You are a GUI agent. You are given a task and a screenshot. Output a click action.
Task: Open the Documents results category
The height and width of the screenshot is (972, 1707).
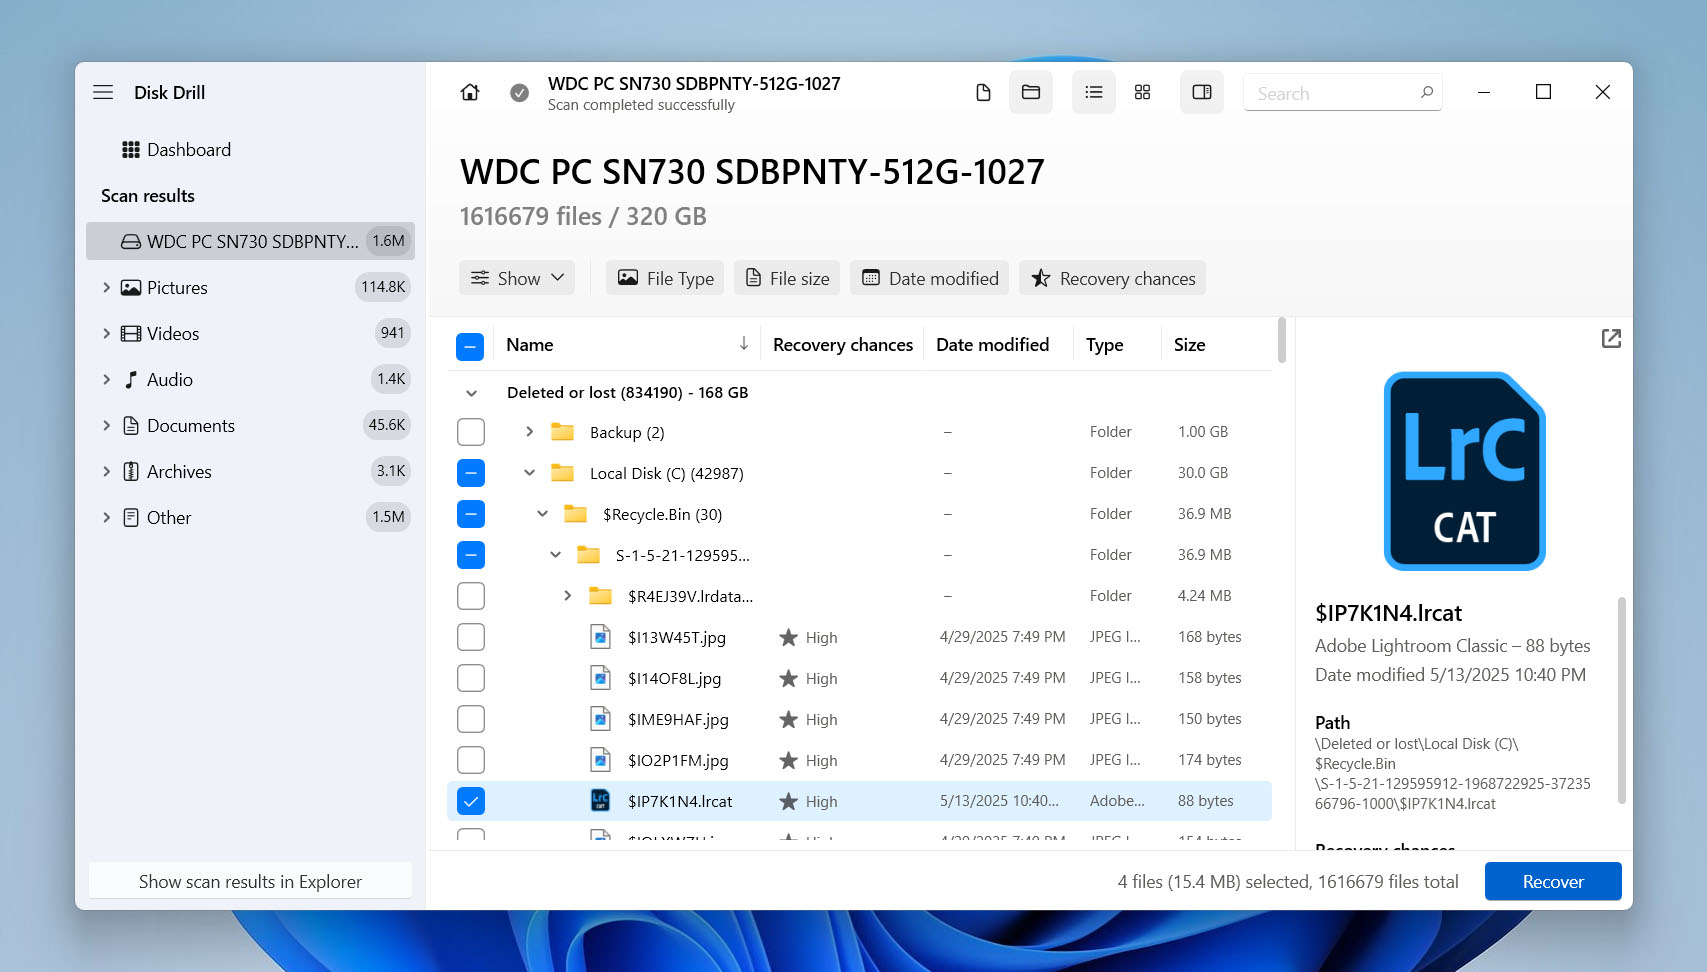[x=250, y=426]
